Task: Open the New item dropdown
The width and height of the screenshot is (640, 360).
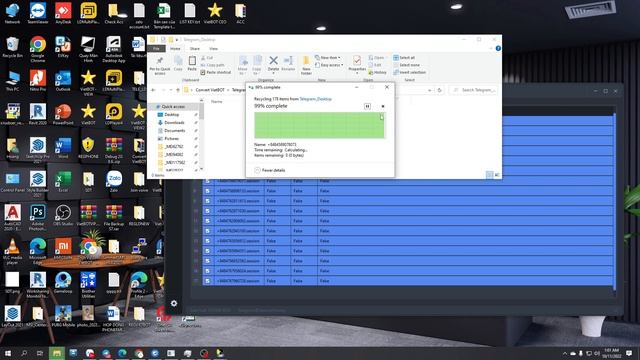Action: click(328, 58)
